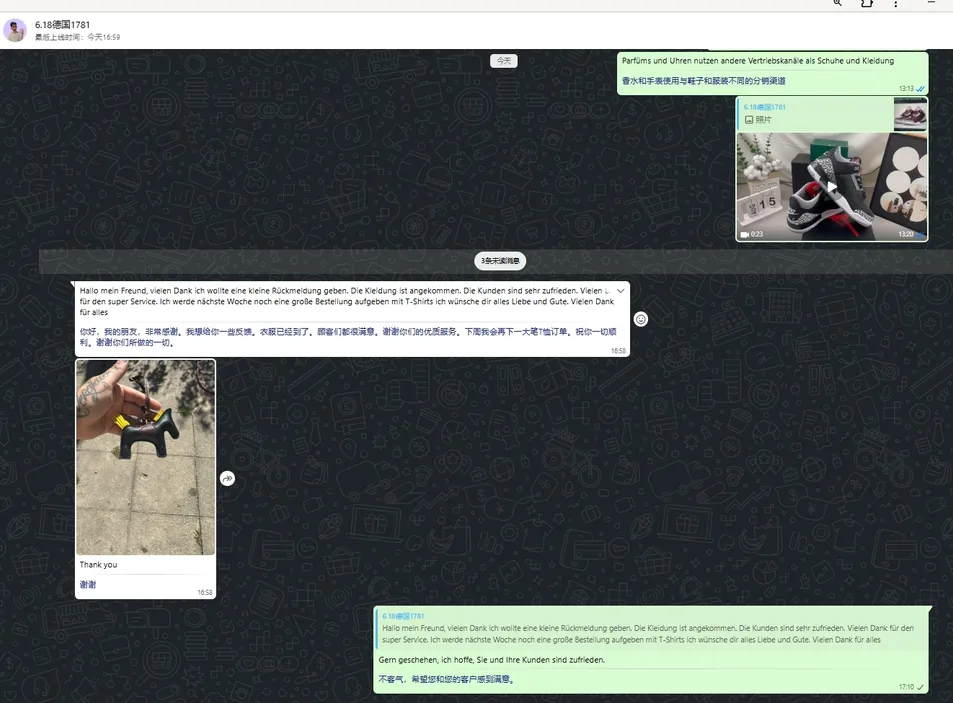Open quoted sneaker thumbnail in reply
The height and width of the screenshot is (703, 953).
click(910, 114)
